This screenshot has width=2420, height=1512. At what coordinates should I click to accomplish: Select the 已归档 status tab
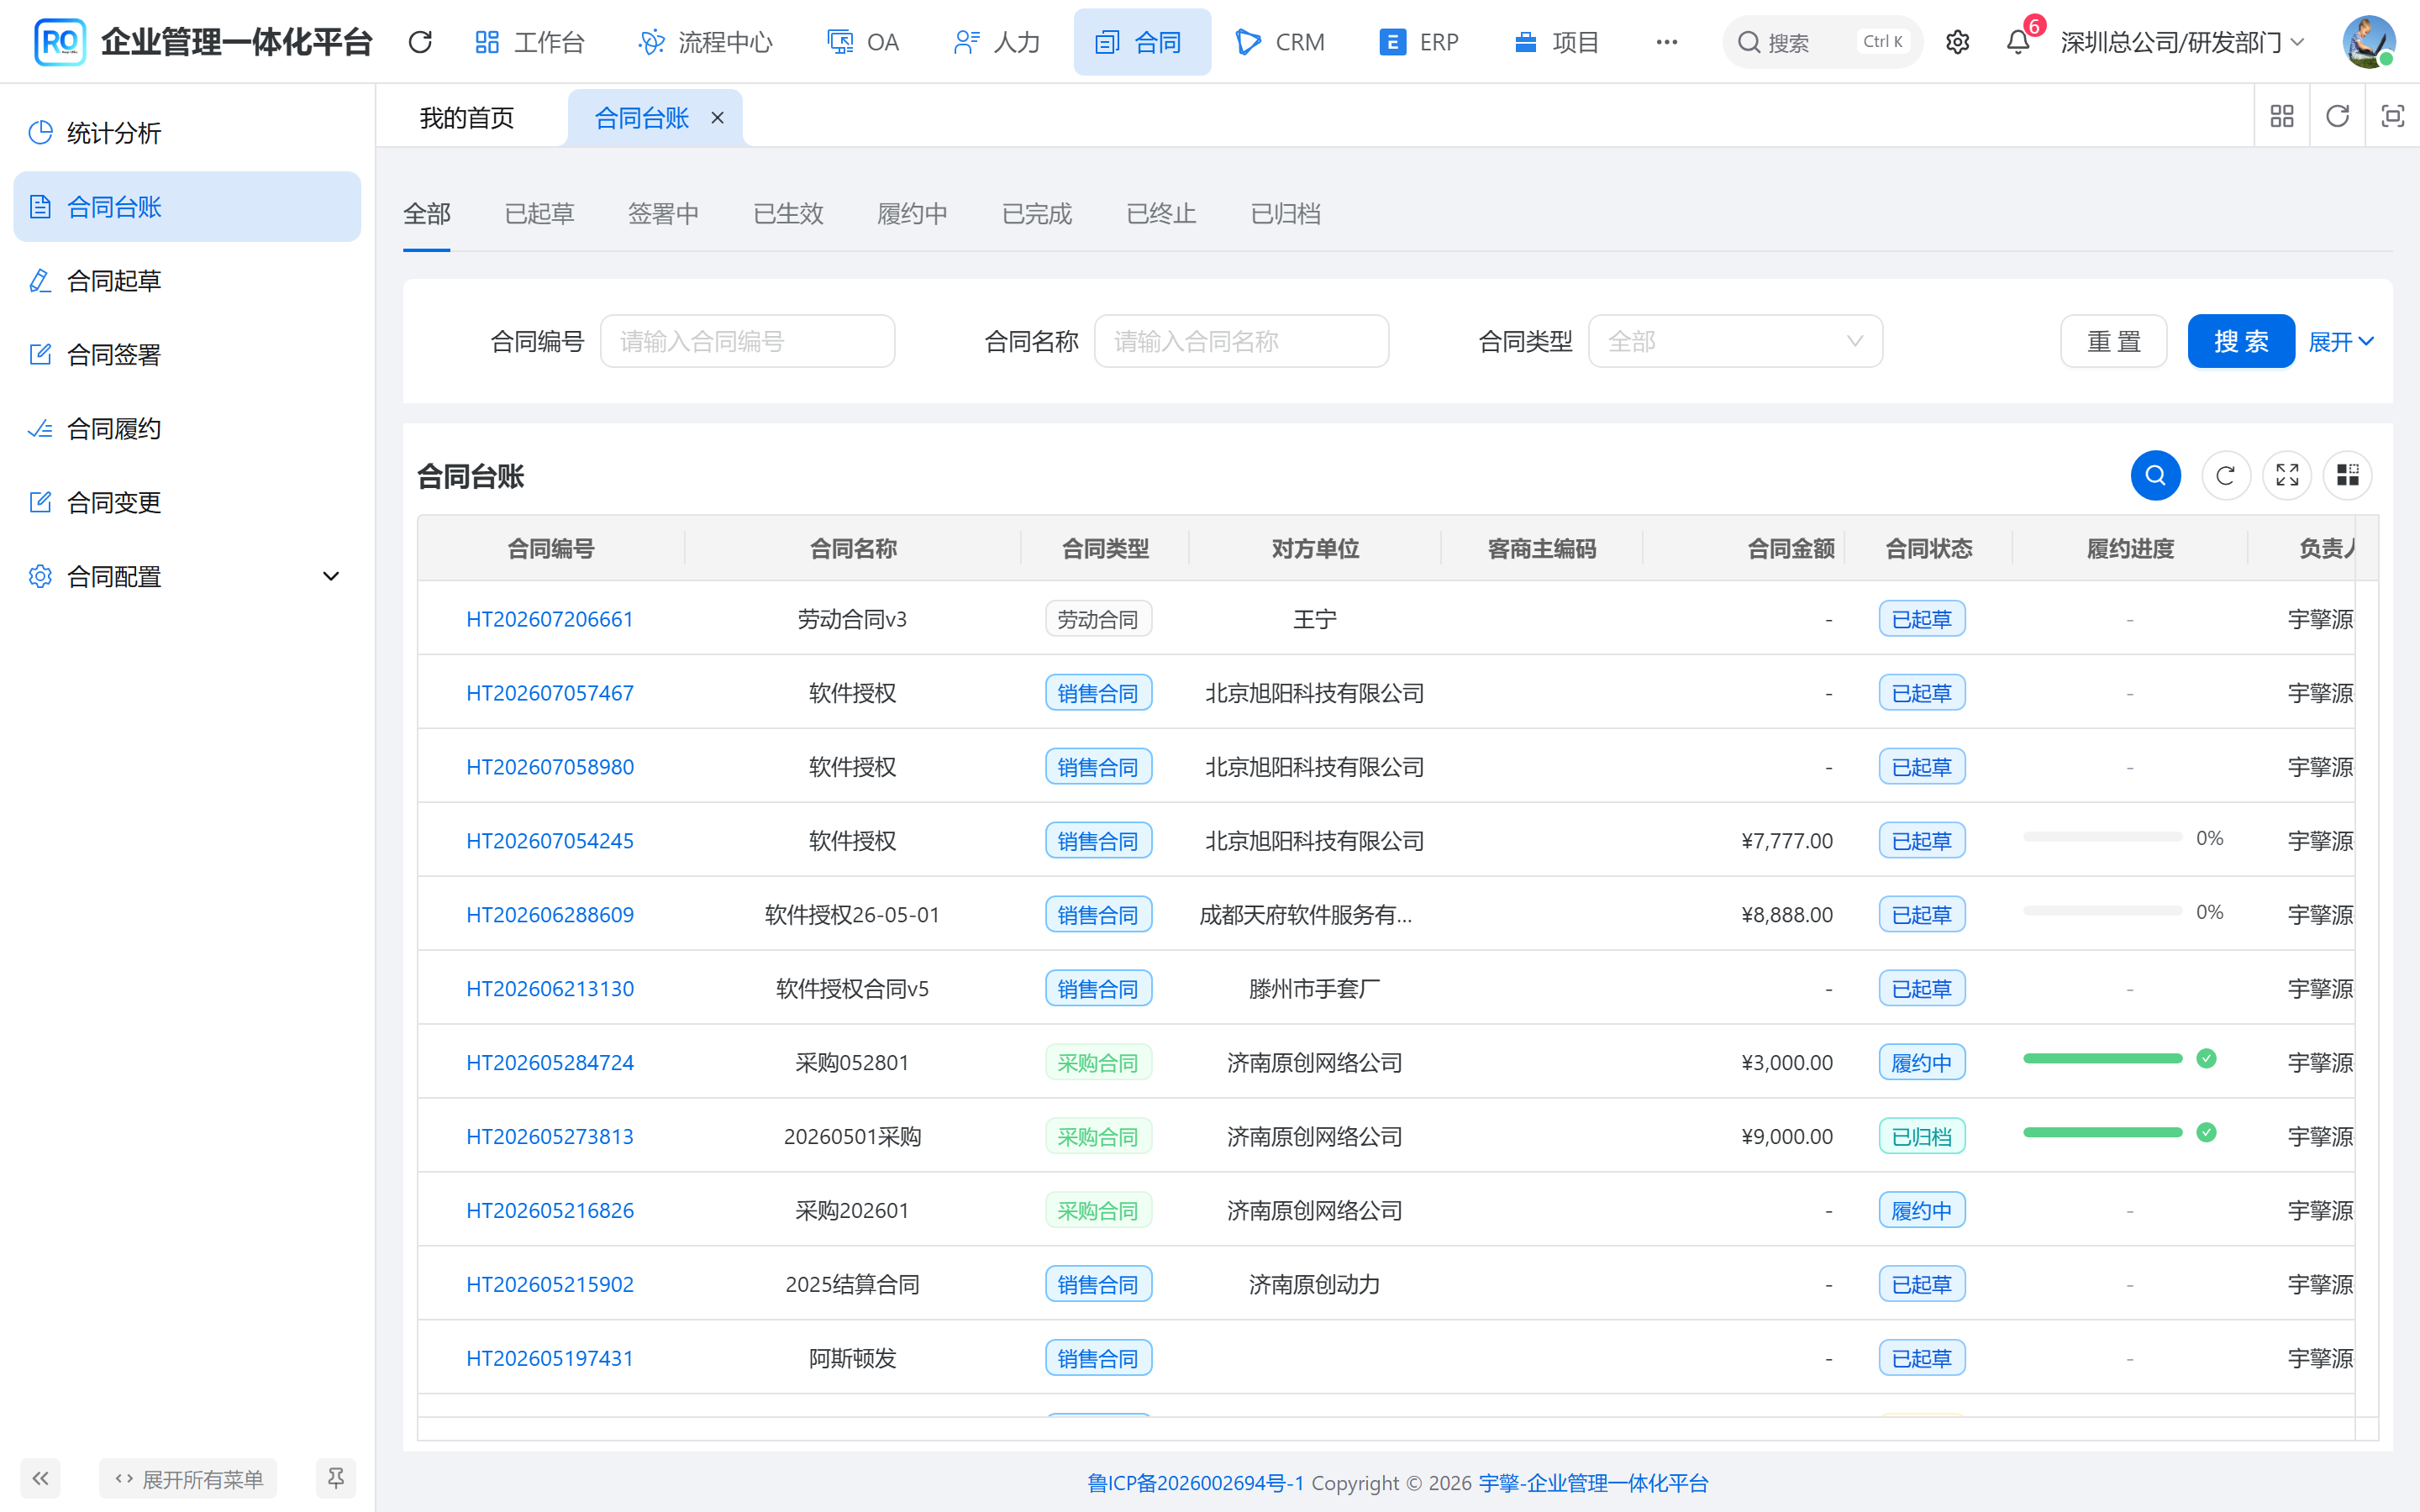pyautogui.click(x=1286, y=214)
